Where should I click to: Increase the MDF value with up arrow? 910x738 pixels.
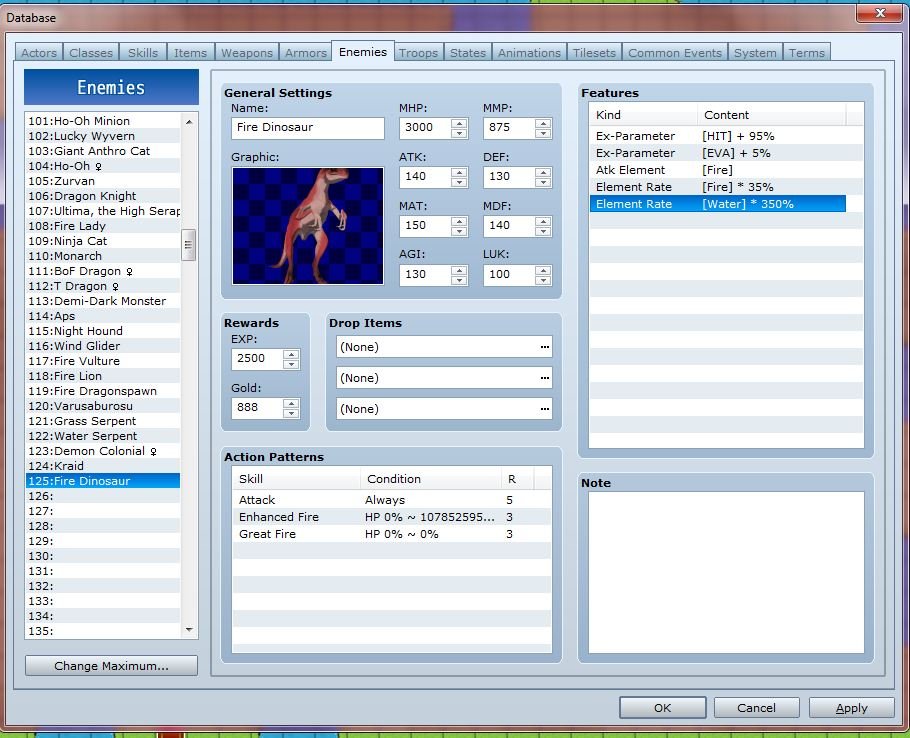pyautogui.click(x=543, y=221)
